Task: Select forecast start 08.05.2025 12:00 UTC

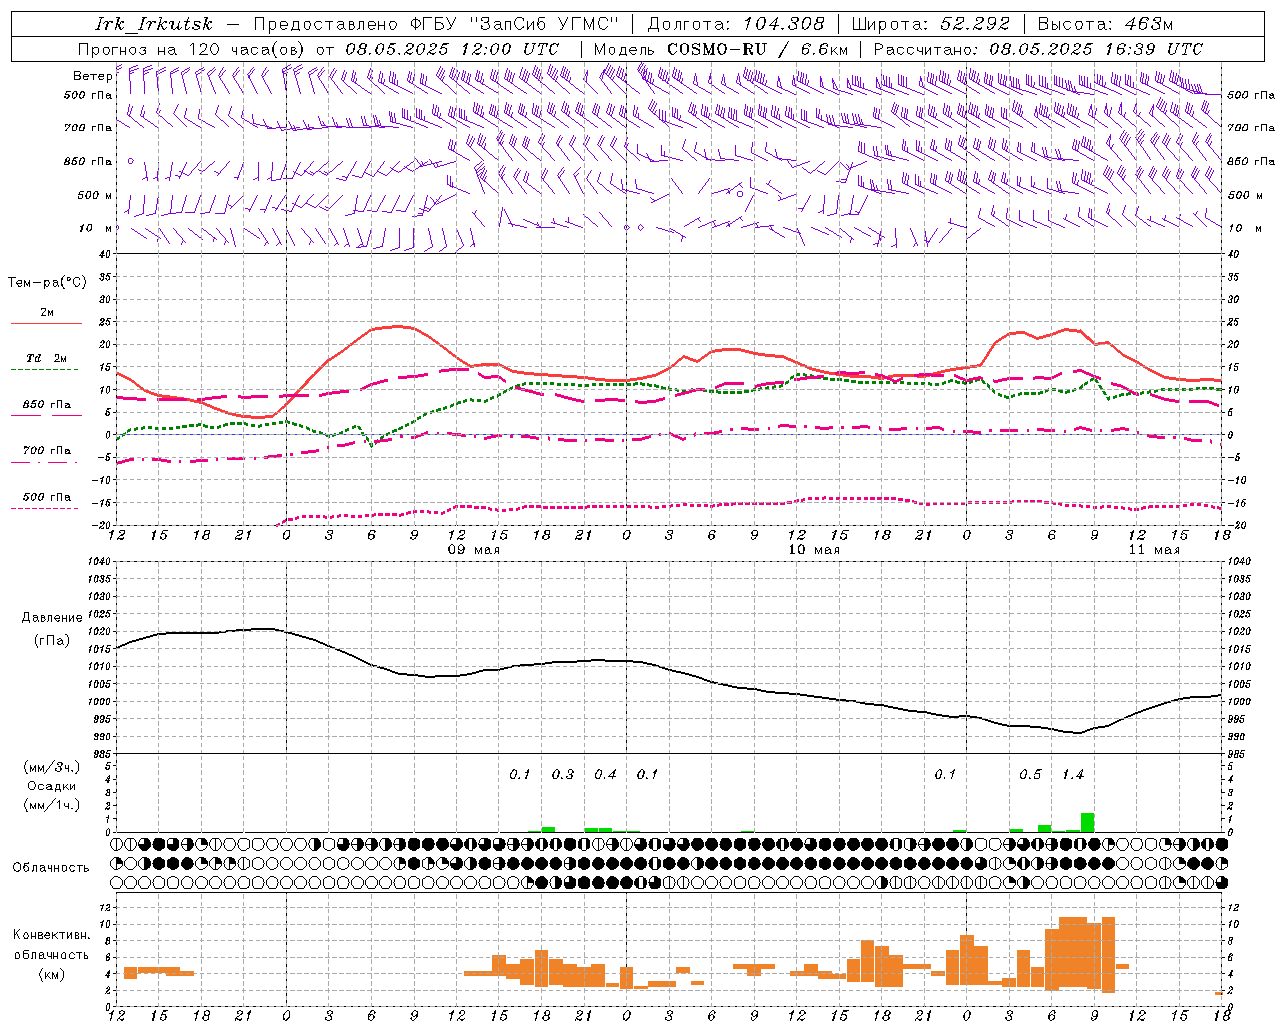Action: click(x=452, y=49)
